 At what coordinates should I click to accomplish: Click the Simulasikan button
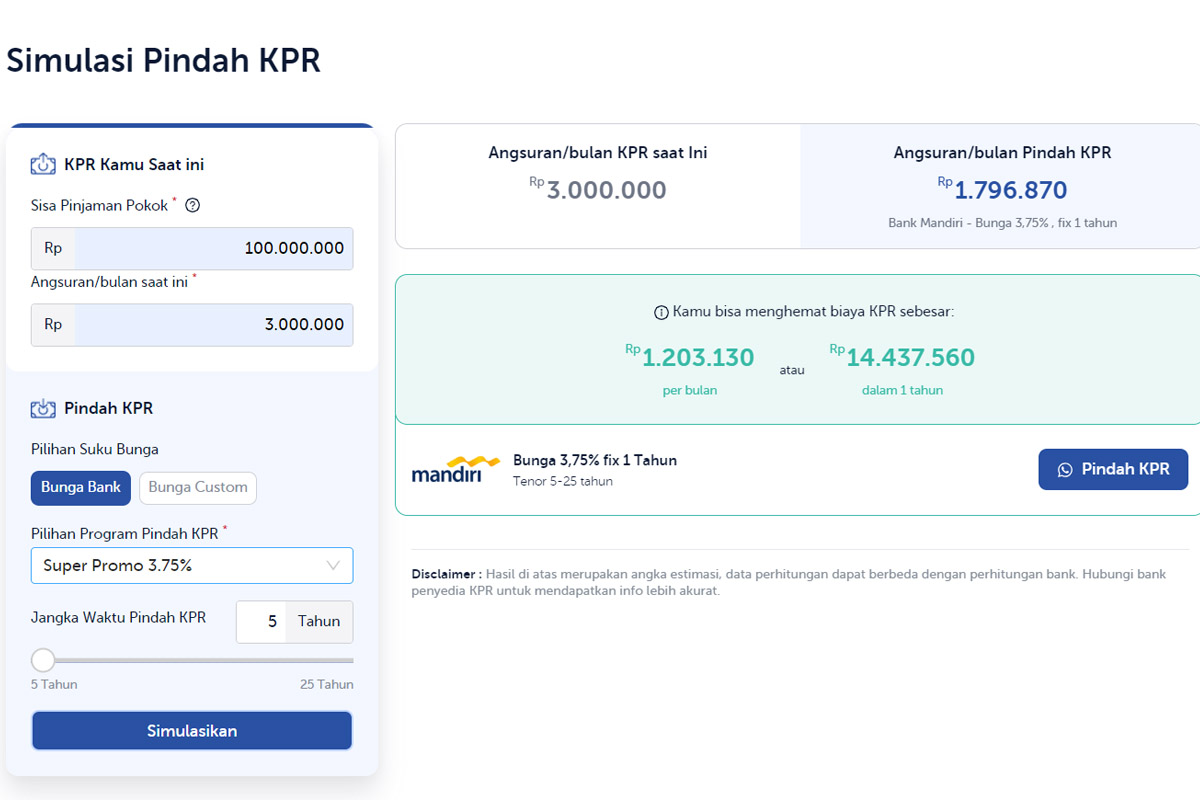tap(192, 731)
